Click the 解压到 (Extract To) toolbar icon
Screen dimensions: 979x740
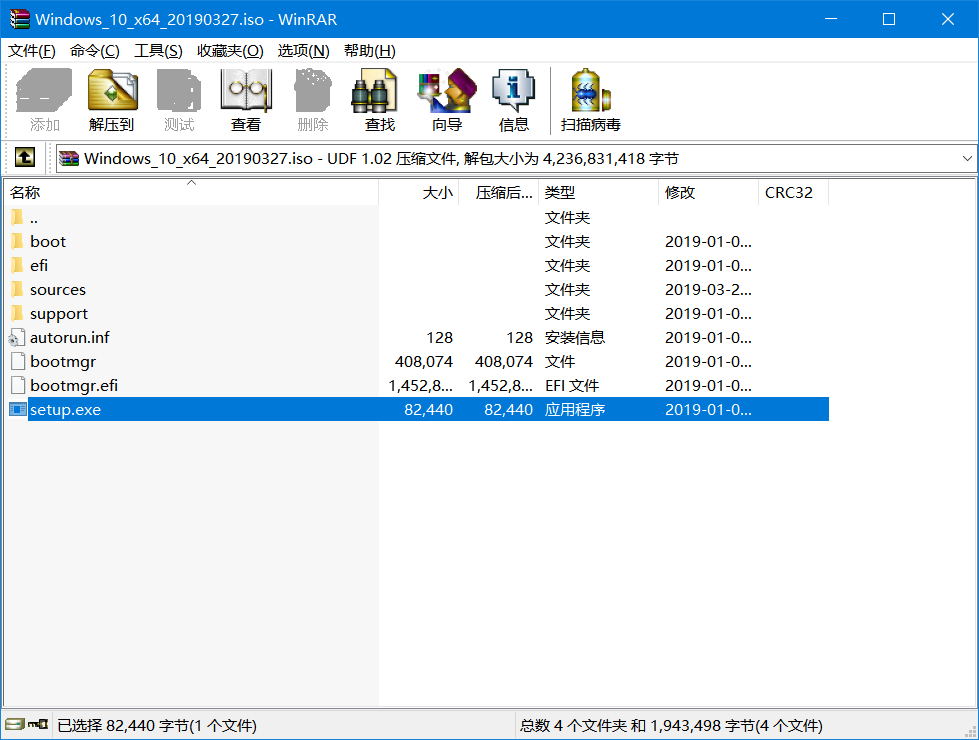pos(112,100)
